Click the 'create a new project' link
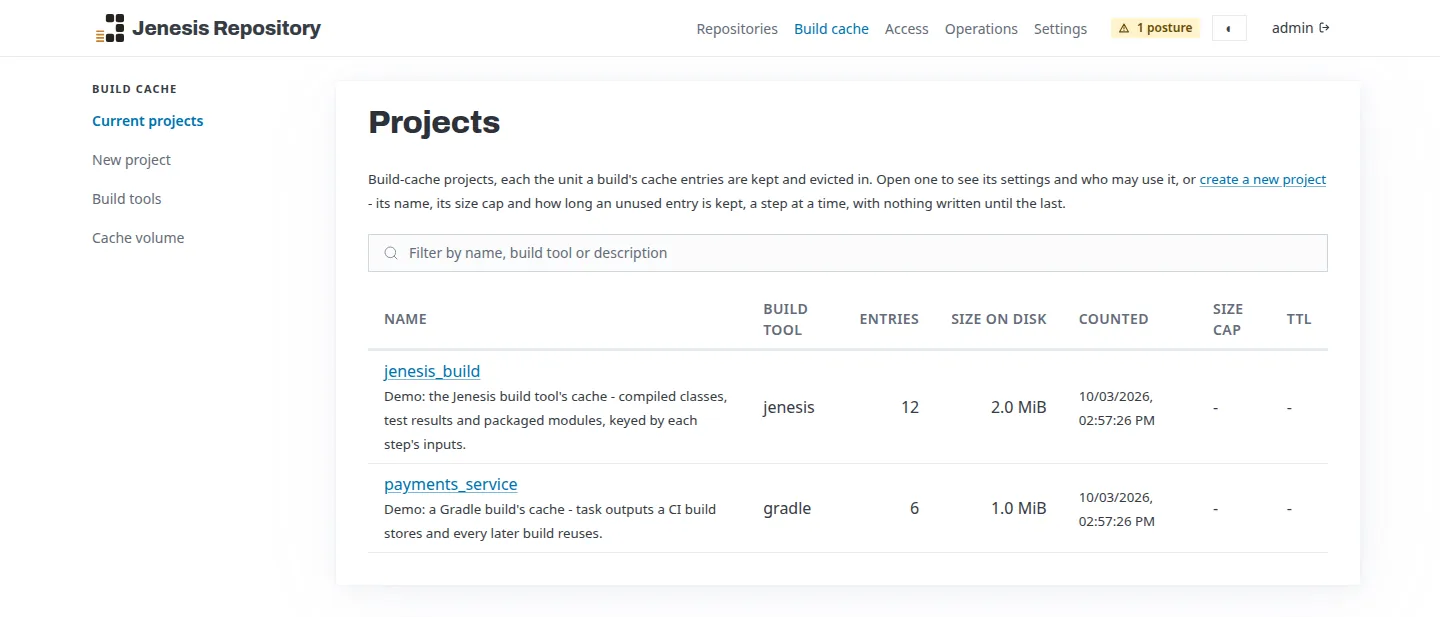This screenshot has height=617, width=1440. tap(1263, 180)
